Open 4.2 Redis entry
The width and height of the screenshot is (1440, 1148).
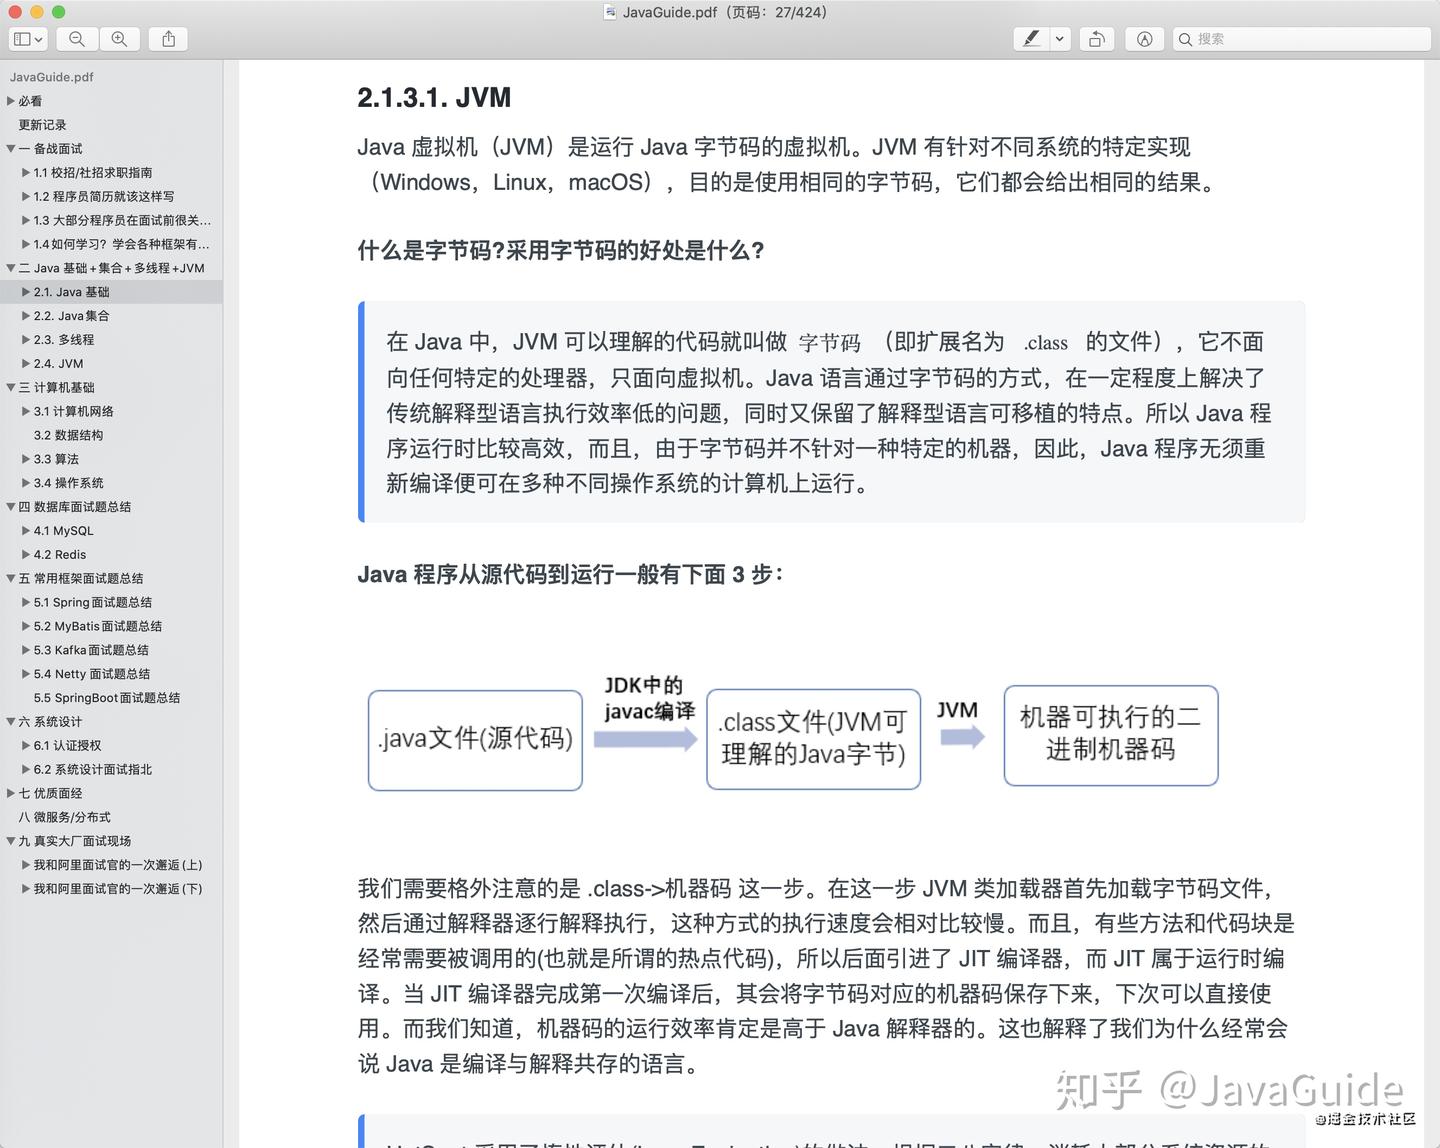pyautogui.click(x=60, y=555)
